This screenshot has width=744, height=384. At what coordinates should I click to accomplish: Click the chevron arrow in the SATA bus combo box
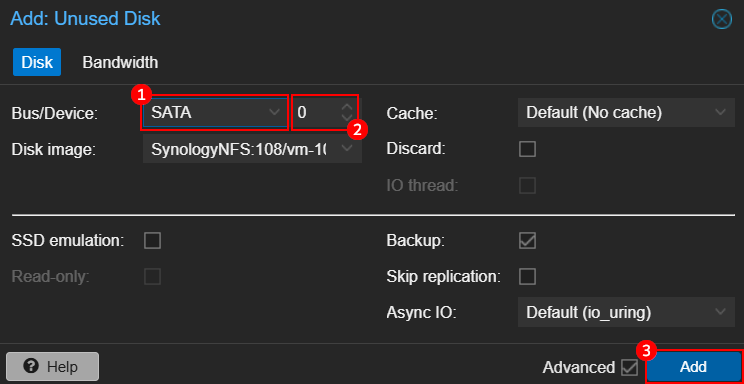[274, 112]
